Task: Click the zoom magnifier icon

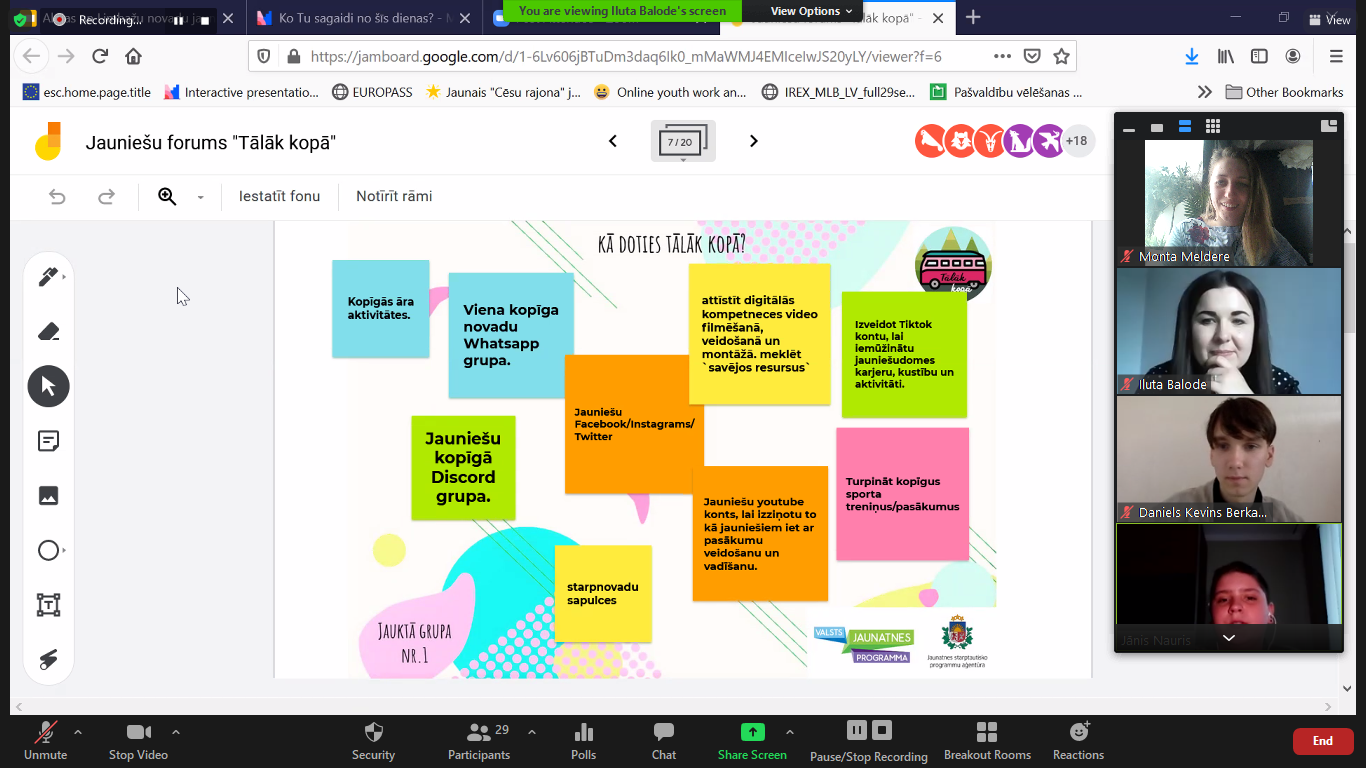Action: pos(167,197)
